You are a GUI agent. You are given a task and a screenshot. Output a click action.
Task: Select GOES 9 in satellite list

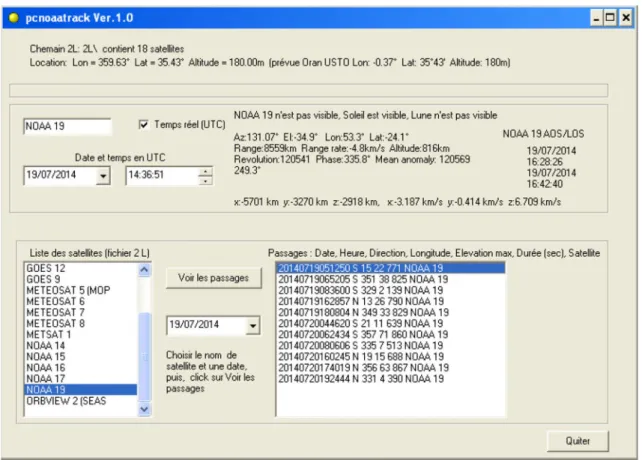point(81,279)
